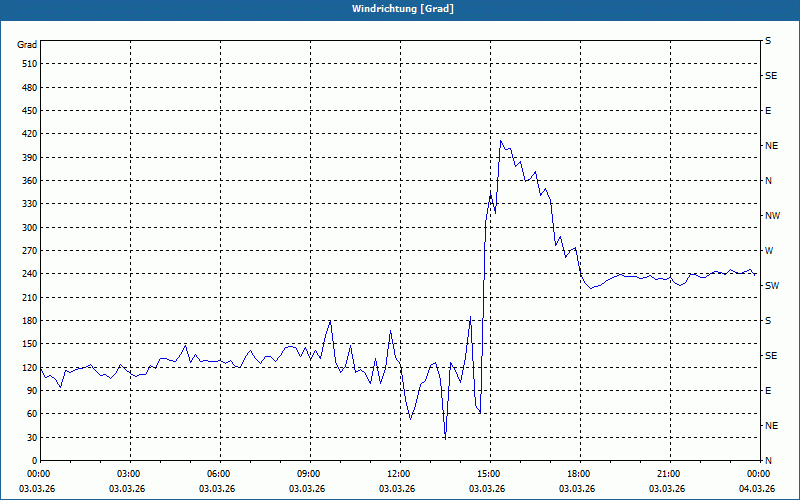
Task: Select the N compass label level with 360
Action: pos(768,181)
